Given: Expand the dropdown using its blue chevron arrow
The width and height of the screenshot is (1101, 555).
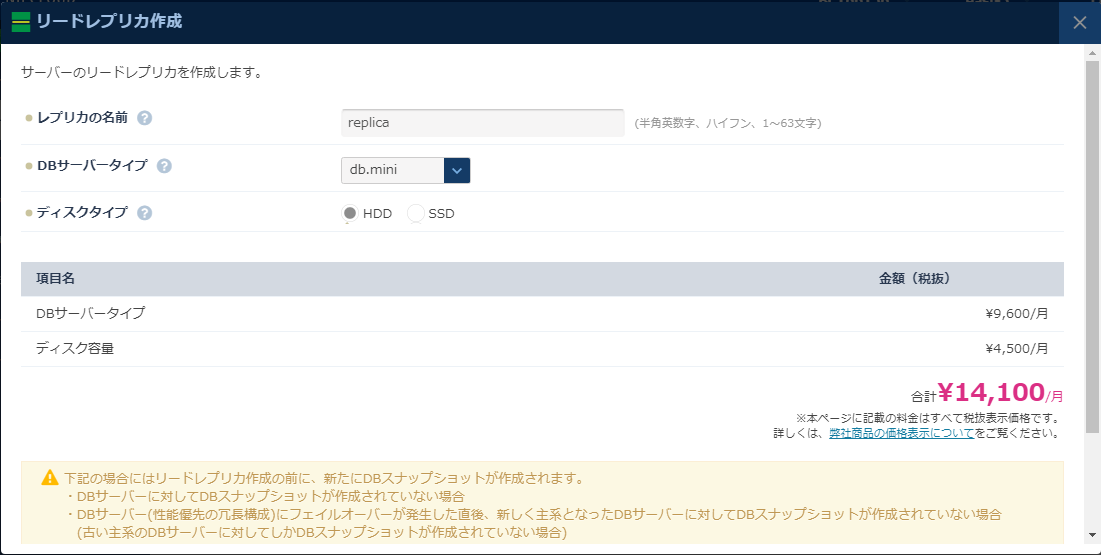Looking at the screenshot, I should pyautogui.click(x=456, y=170).
